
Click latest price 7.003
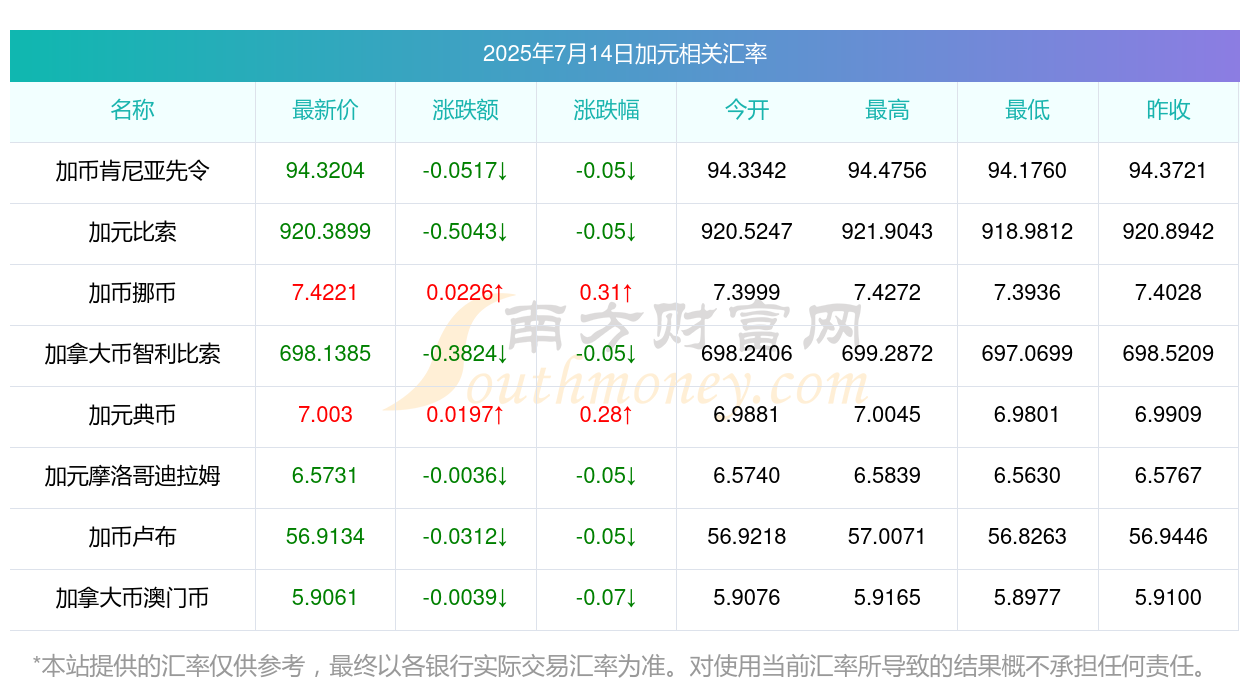pyautogui.click(x=325, y=415)
